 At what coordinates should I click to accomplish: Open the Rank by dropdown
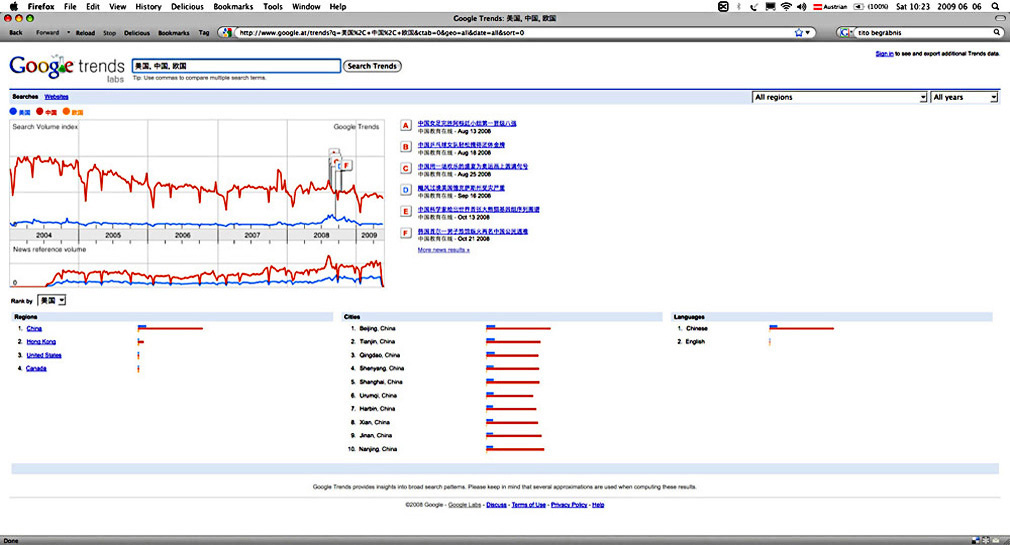[52, 300]
